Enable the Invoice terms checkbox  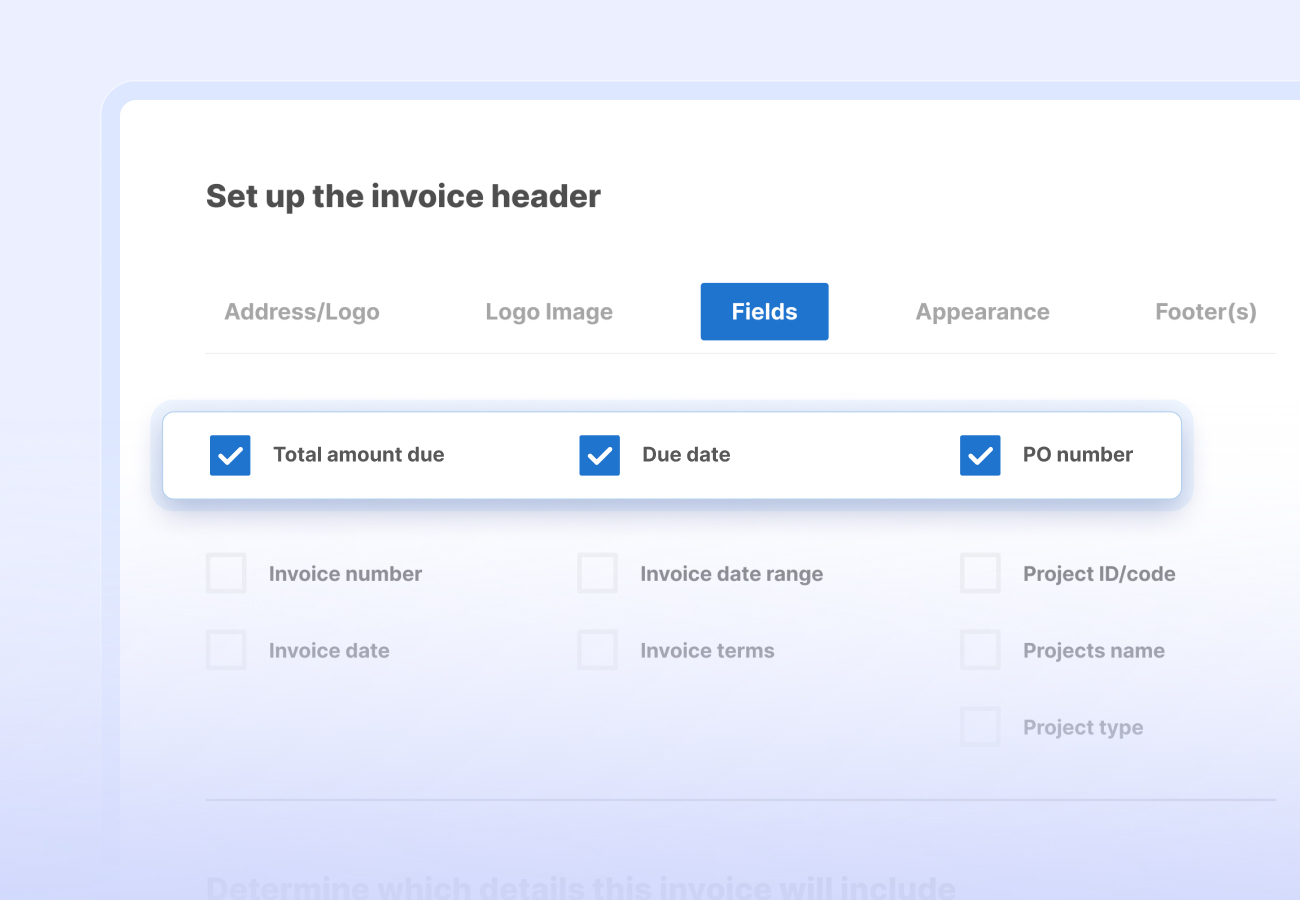pos(597,650)
